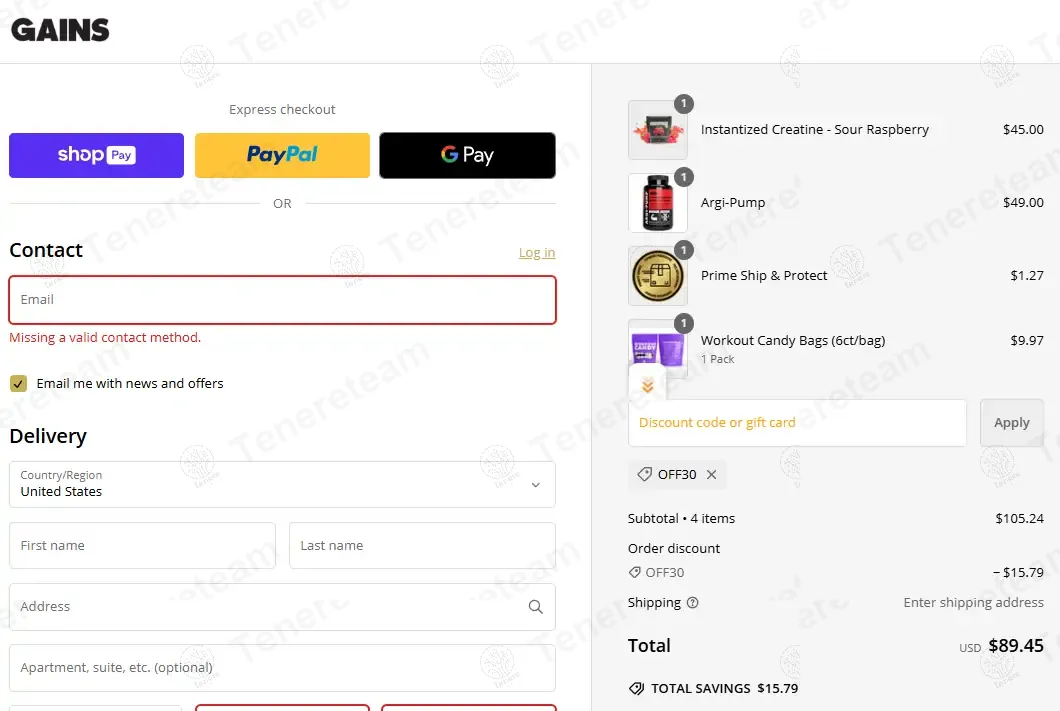Click the Apartment, suite optional field
1060x711 pixels.
click(x=282, y=668)
